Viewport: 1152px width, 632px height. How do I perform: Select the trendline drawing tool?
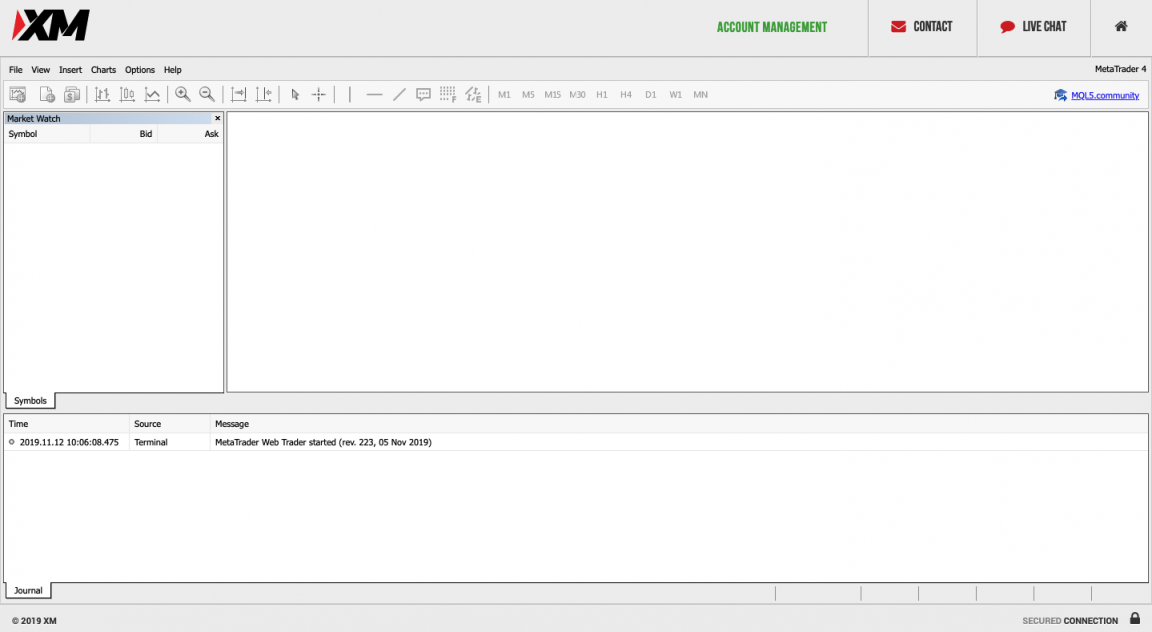[399, 94]
